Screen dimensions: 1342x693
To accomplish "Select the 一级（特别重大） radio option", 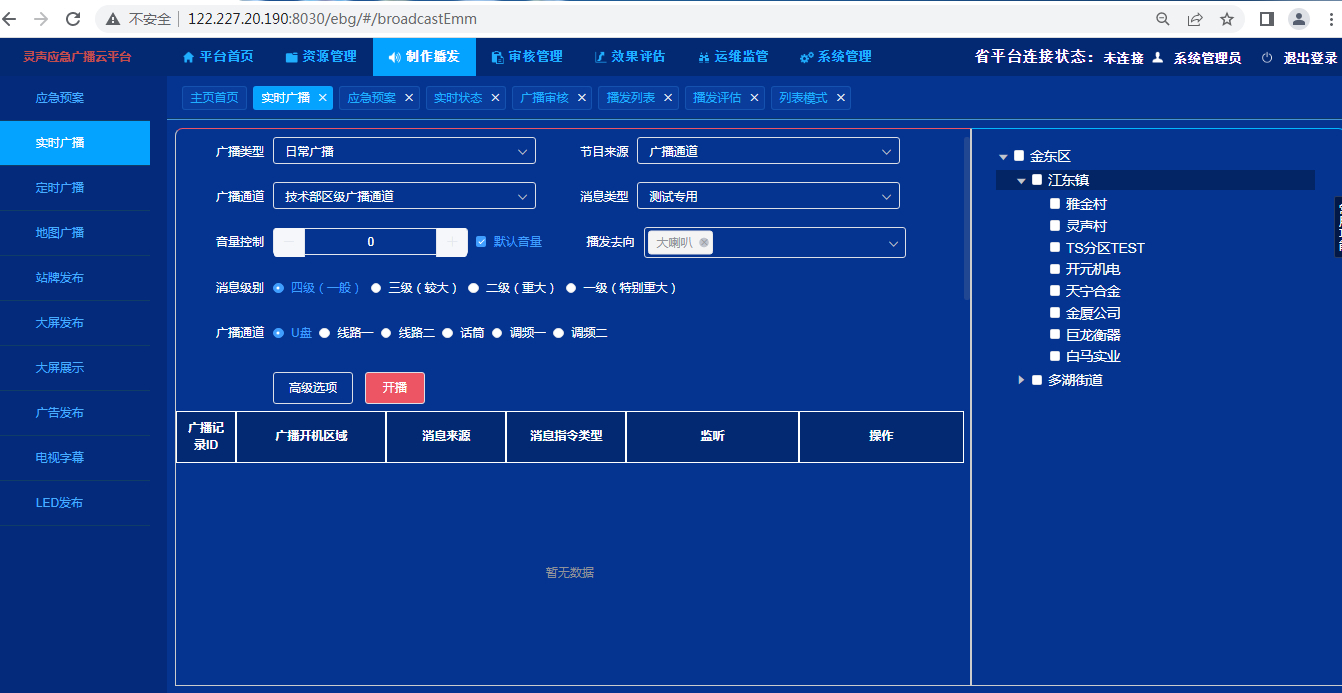I will [572, 288].
